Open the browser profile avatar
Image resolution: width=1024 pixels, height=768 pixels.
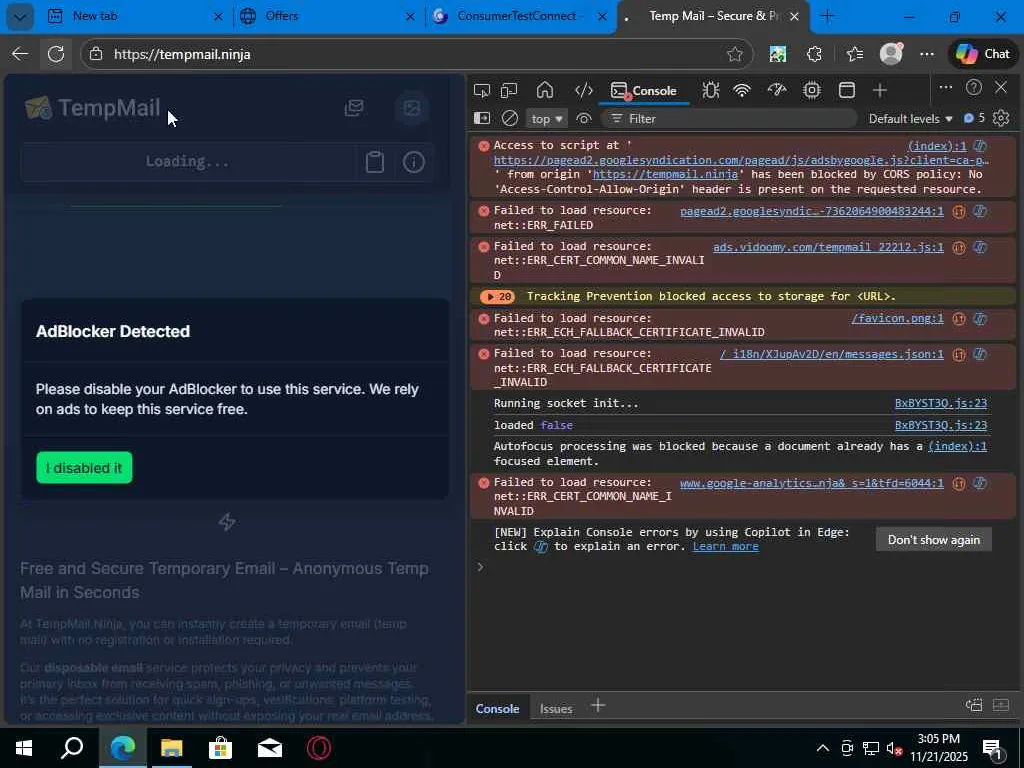tap(891, 54)
